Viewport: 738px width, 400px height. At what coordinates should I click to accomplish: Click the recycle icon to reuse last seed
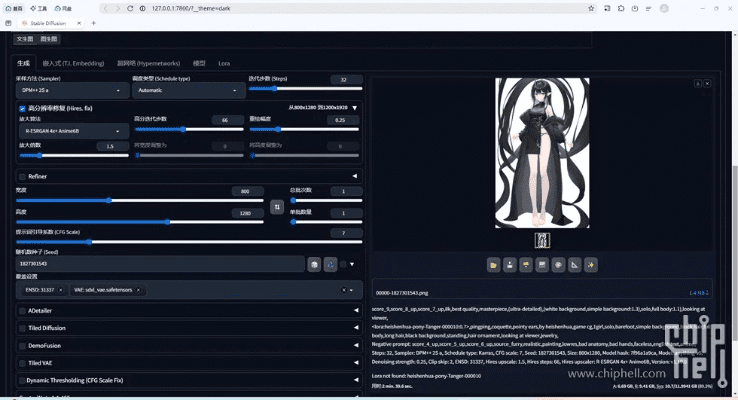click(x=329, y=264)
